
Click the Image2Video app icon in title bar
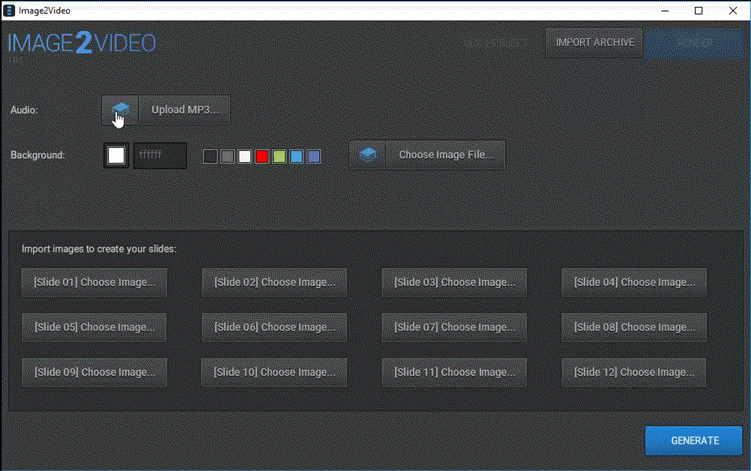pyautogui.click(x=9, y=11)
